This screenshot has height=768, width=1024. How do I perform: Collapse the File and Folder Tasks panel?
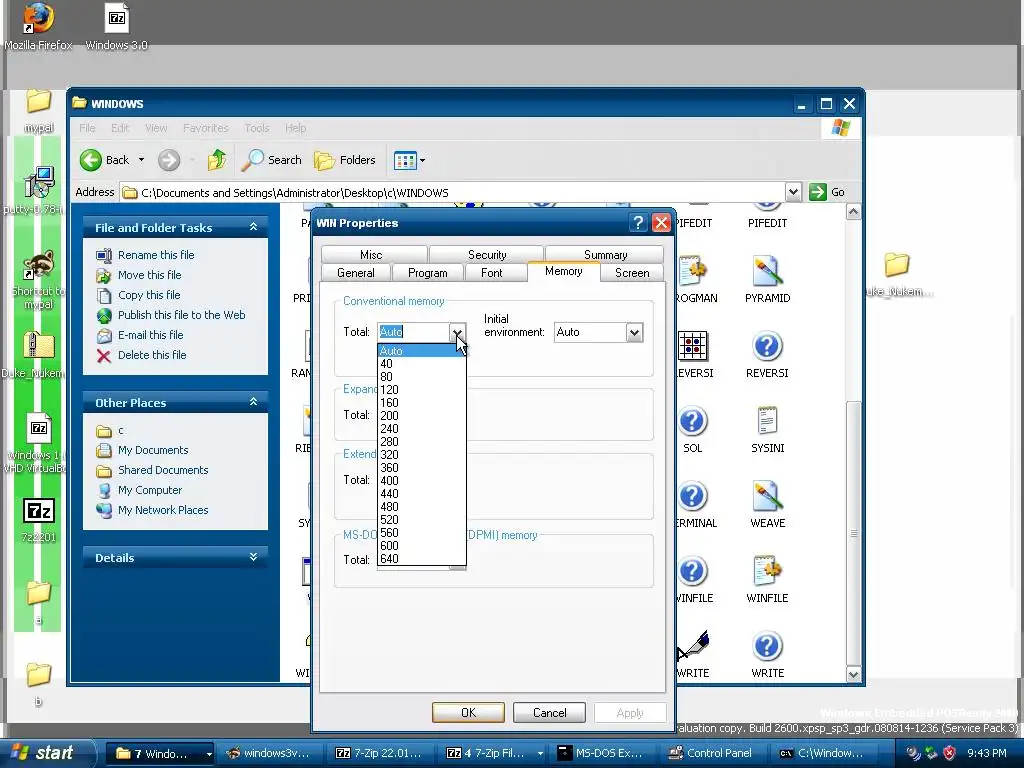click(253, 227)
